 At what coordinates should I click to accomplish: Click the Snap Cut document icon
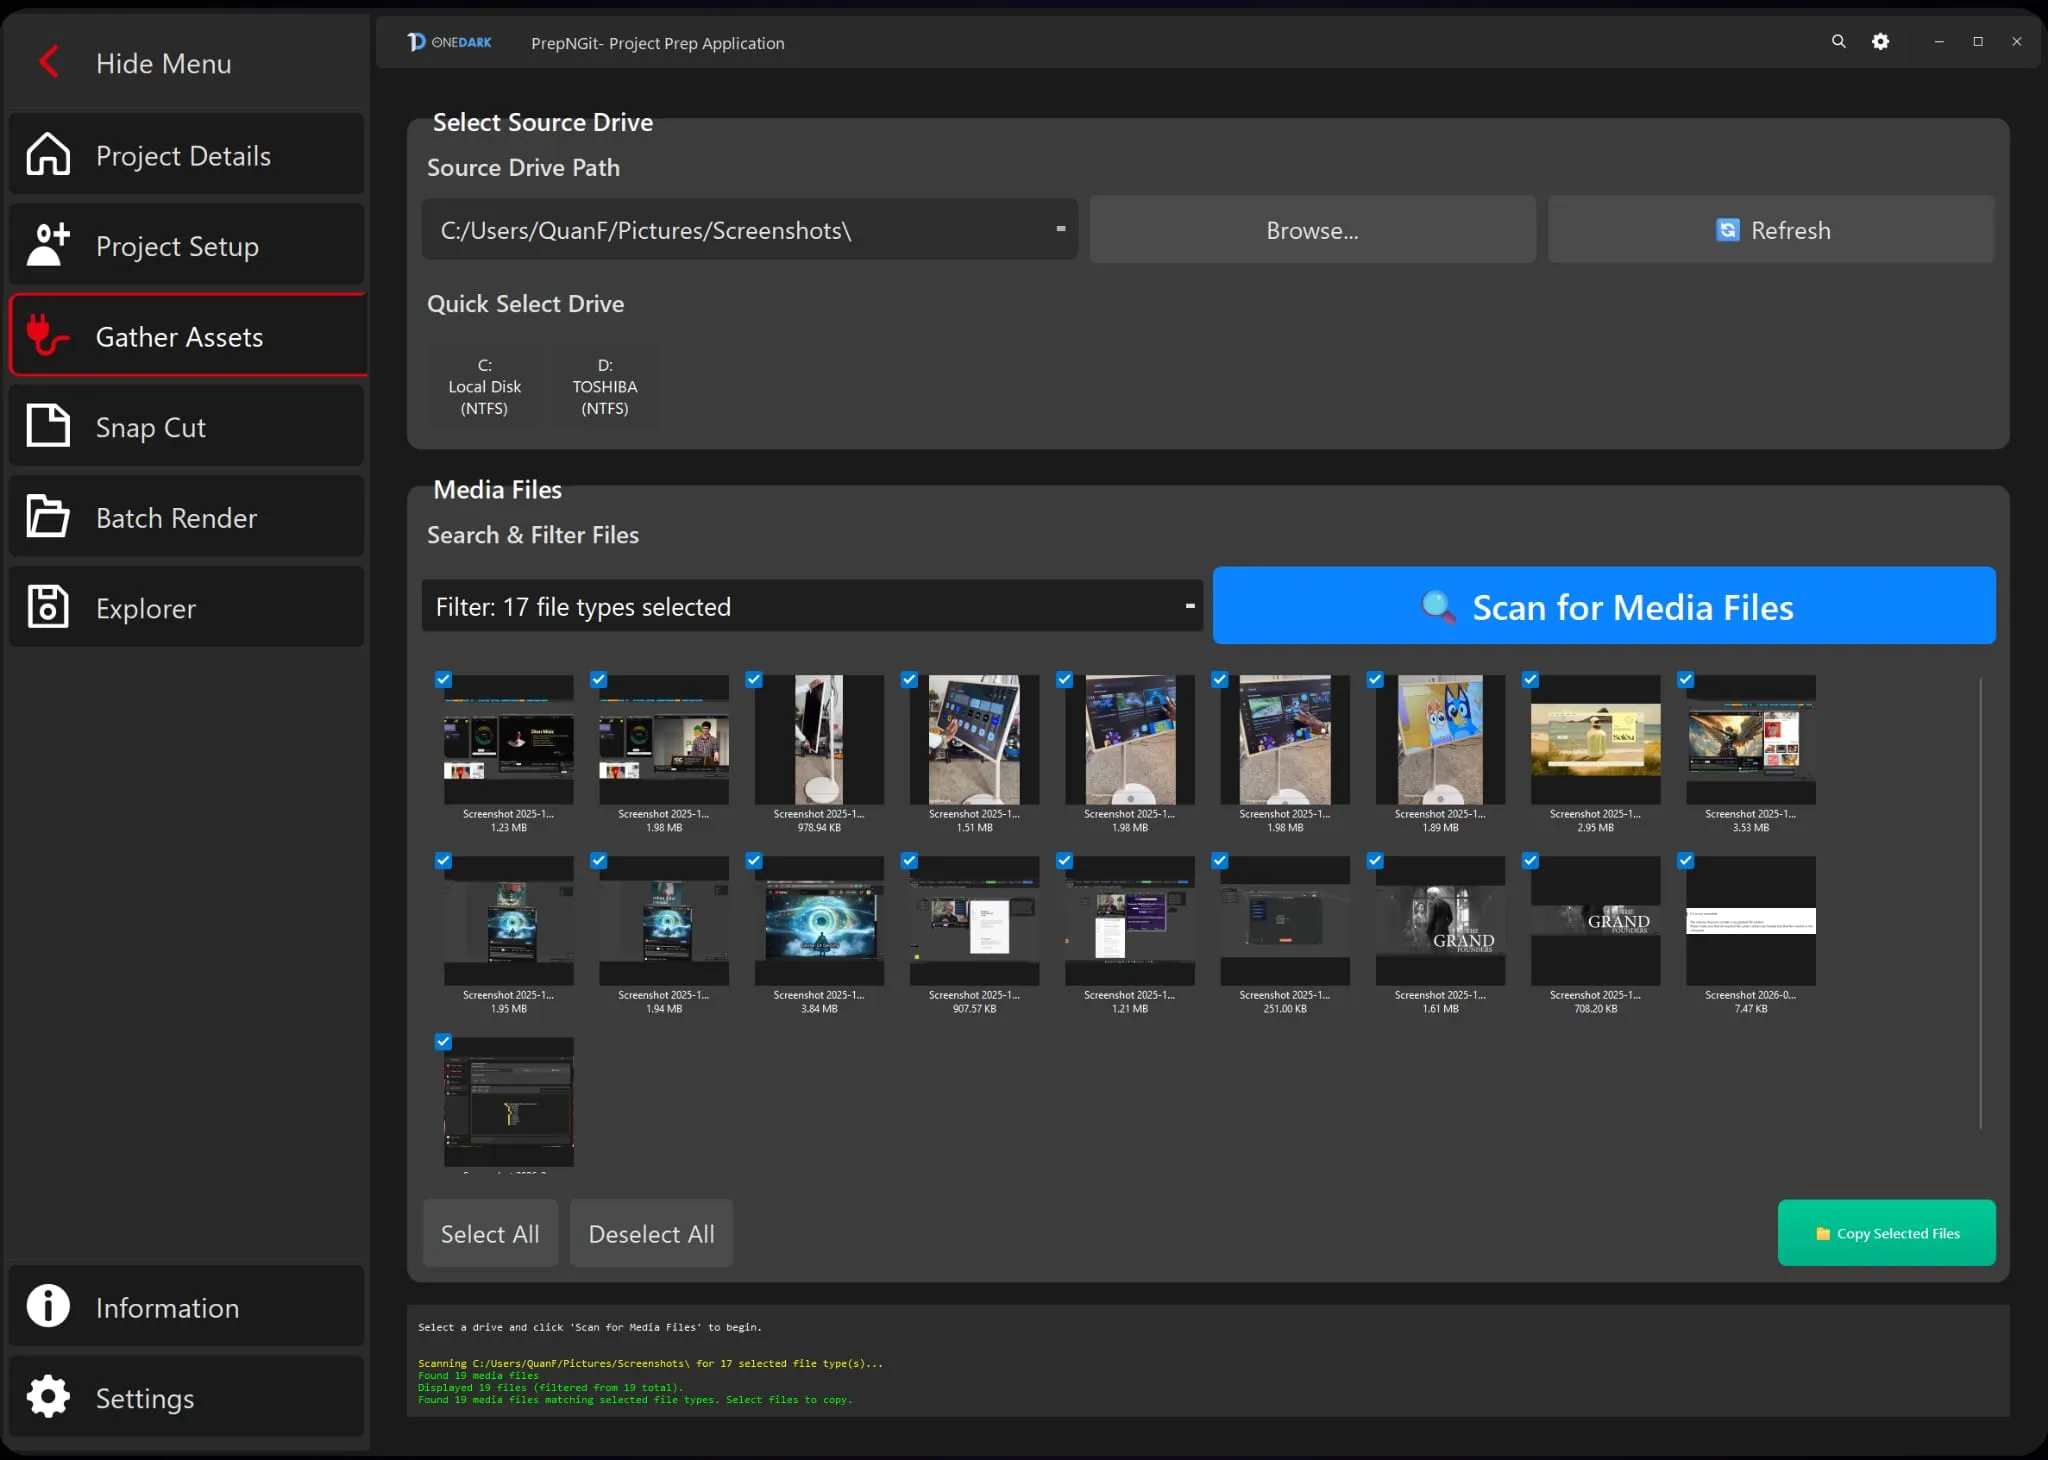(x=48, y=426)
